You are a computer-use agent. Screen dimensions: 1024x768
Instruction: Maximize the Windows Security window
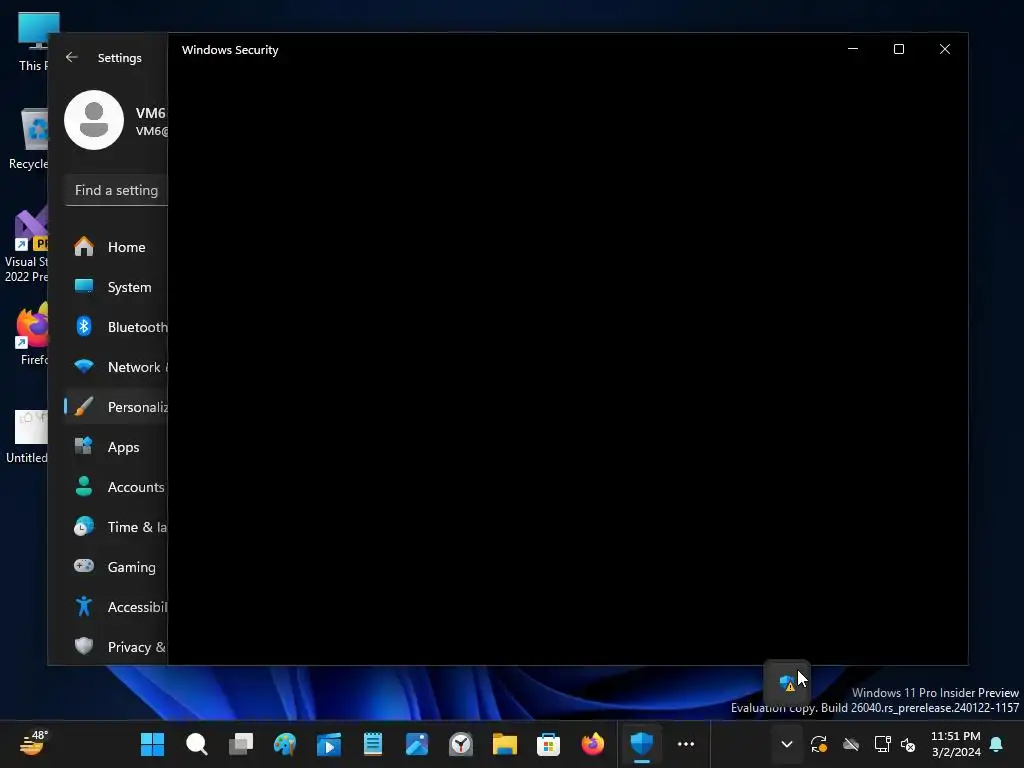899,49
